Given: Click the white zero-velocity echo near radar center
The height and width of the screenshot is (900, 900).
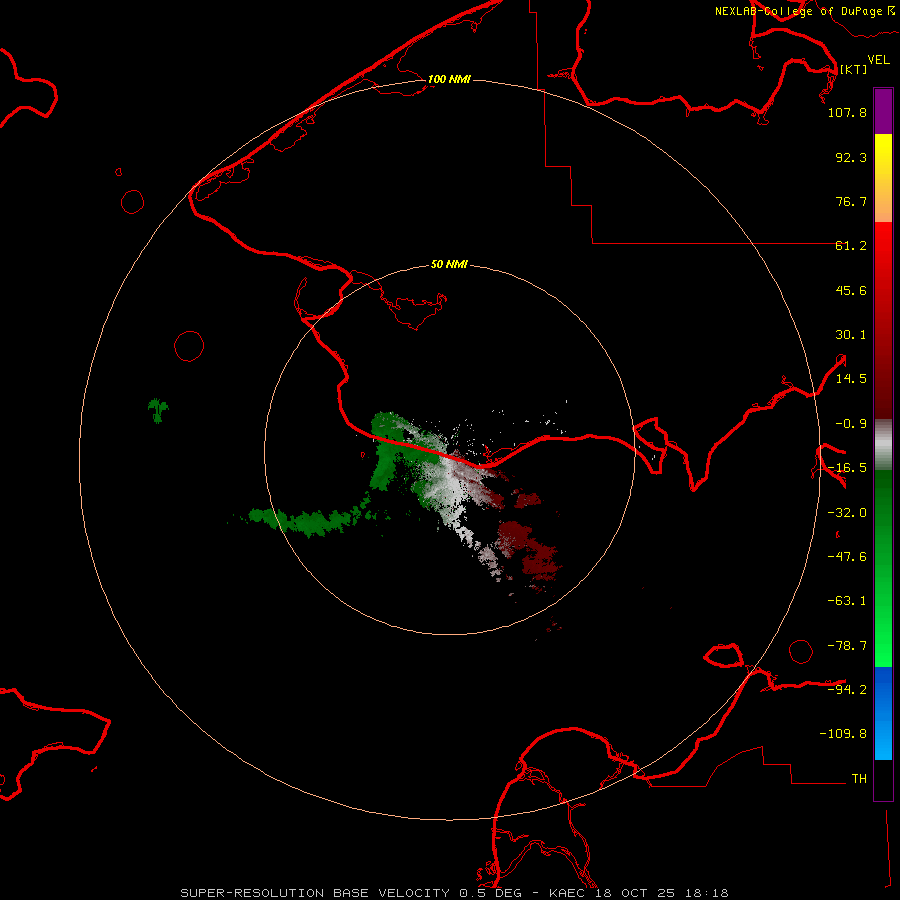Looking at the screenshot, I should click(x=451, y=488).
